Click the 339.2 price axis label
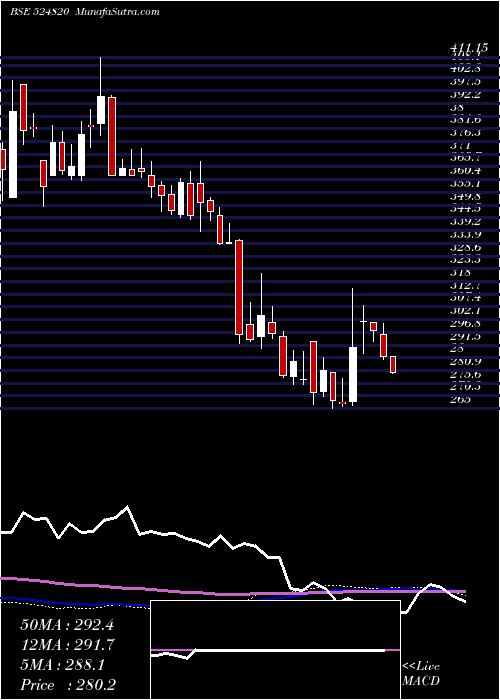The image size is (500, 700). click(466, 221)
